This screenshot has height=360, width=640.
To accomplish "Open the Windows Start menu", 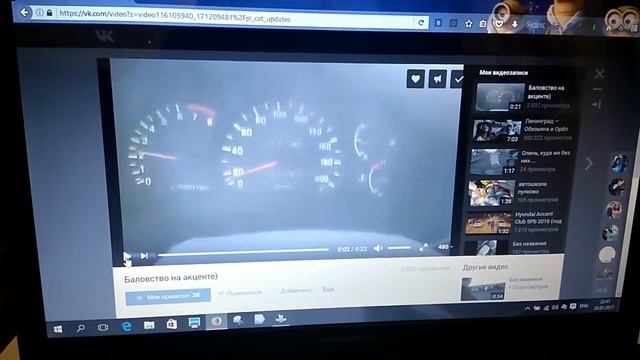I will [58, 329].
